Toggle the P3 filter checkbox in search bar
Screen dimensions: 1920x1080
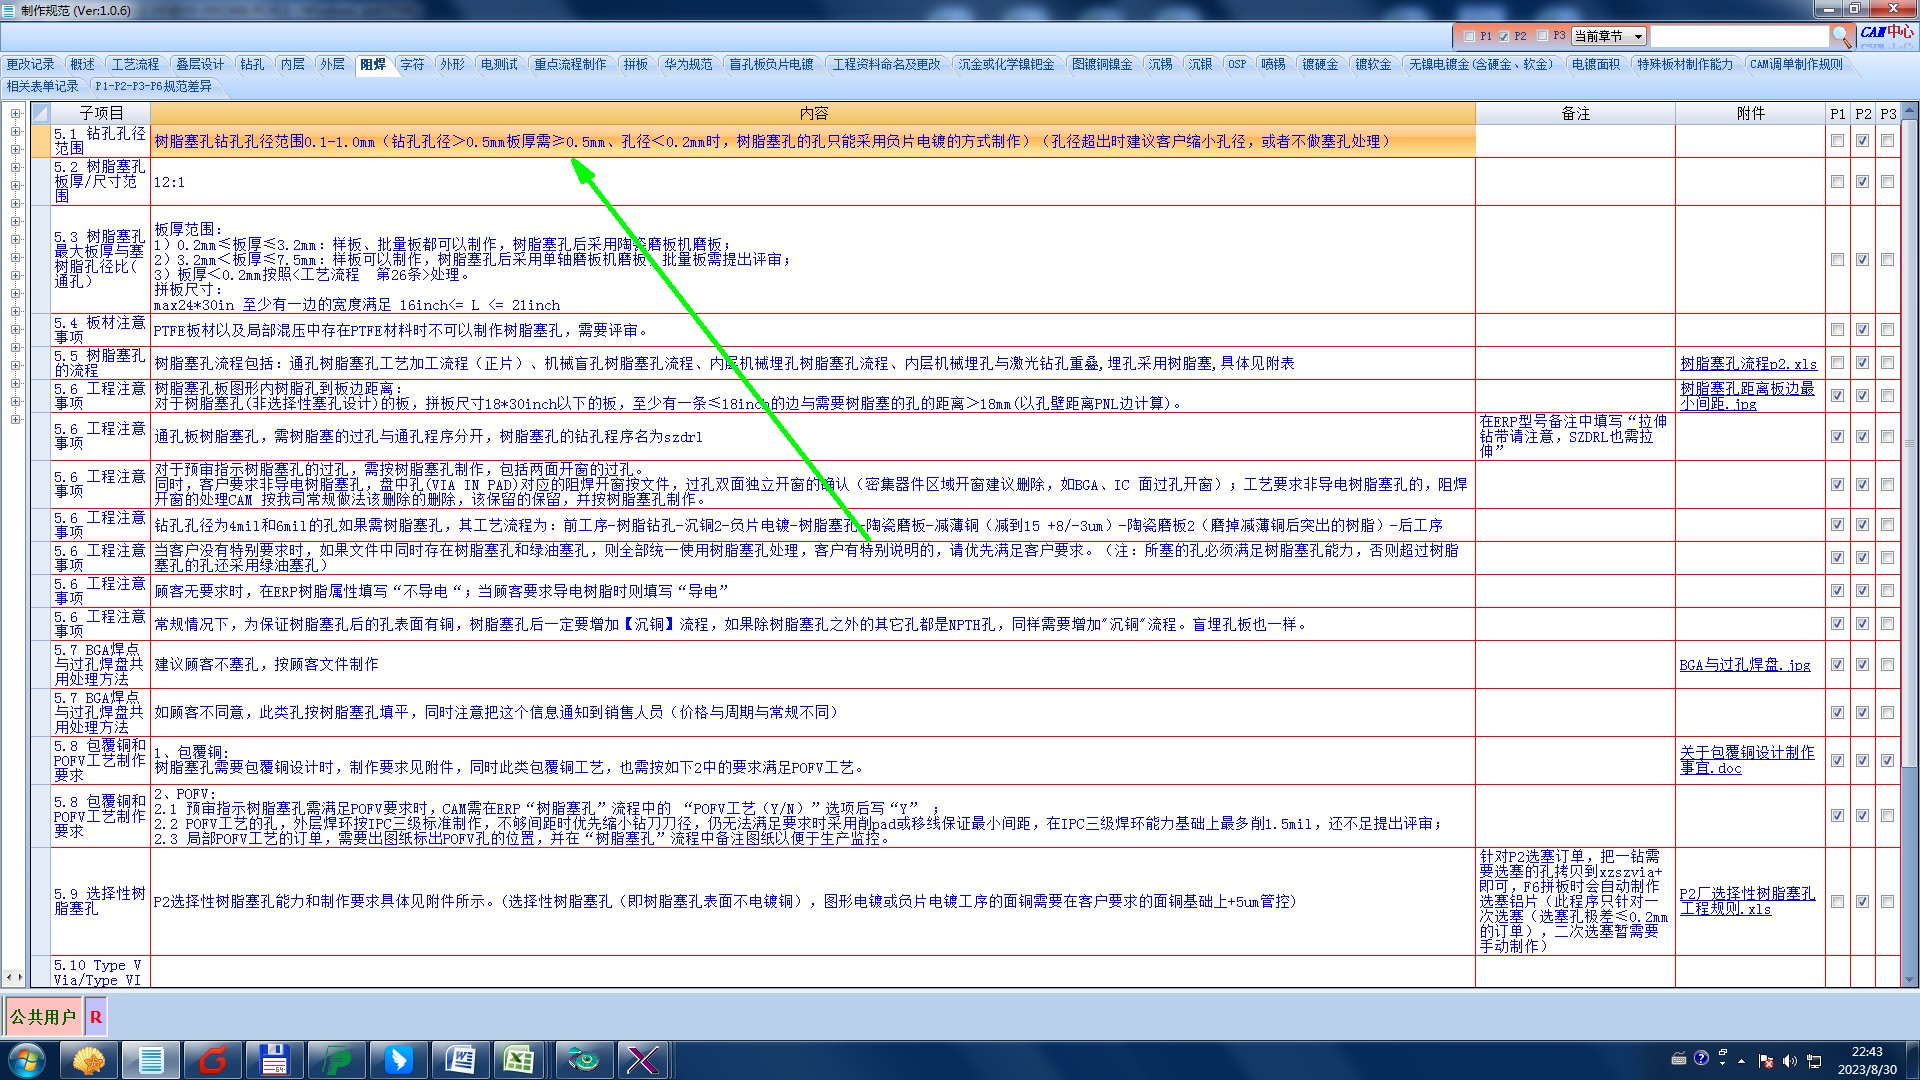pos(1542,36)
